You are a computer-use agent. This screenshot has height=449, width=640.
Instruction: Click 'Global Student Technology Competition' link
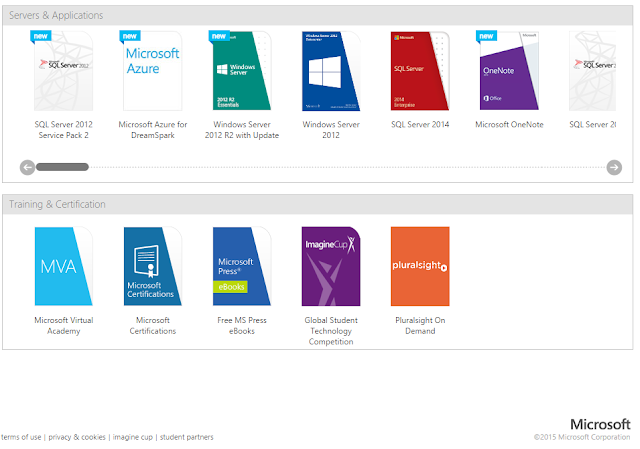tap(331, 331)
